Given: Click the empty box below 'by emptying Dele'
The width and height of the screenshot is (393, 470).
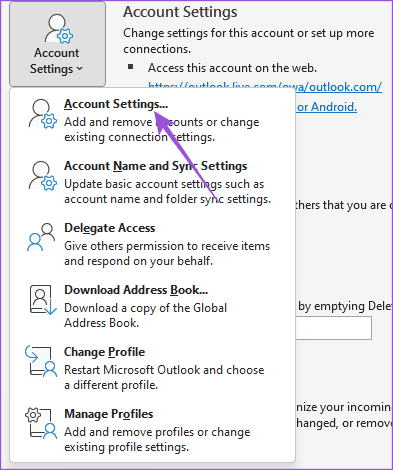Looking at the screenshot, I should (334, 328).
